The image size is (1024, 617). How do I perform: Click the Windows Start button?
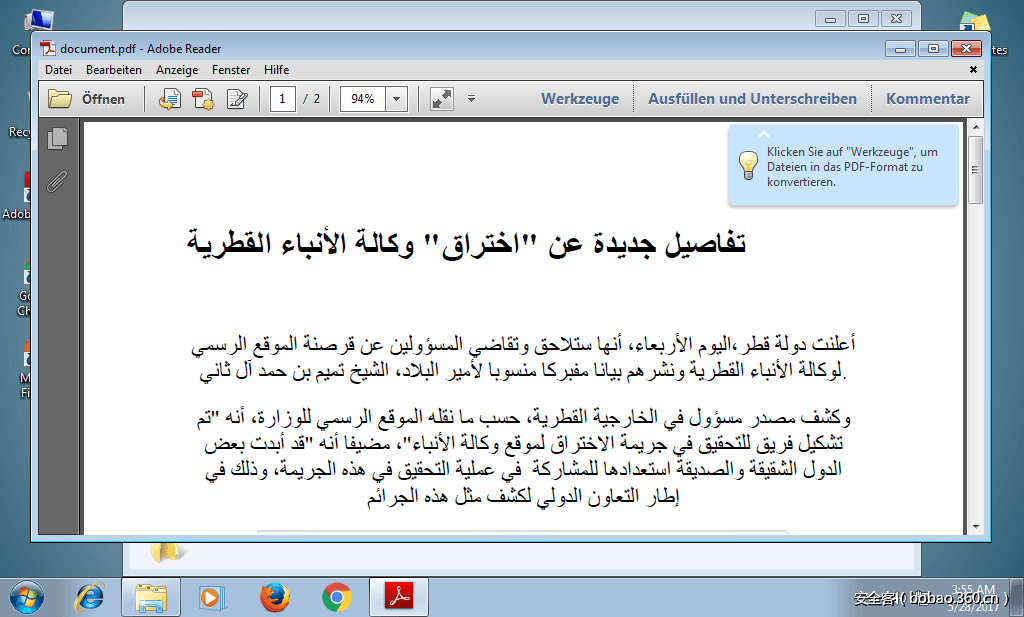[x=27, y=598]
